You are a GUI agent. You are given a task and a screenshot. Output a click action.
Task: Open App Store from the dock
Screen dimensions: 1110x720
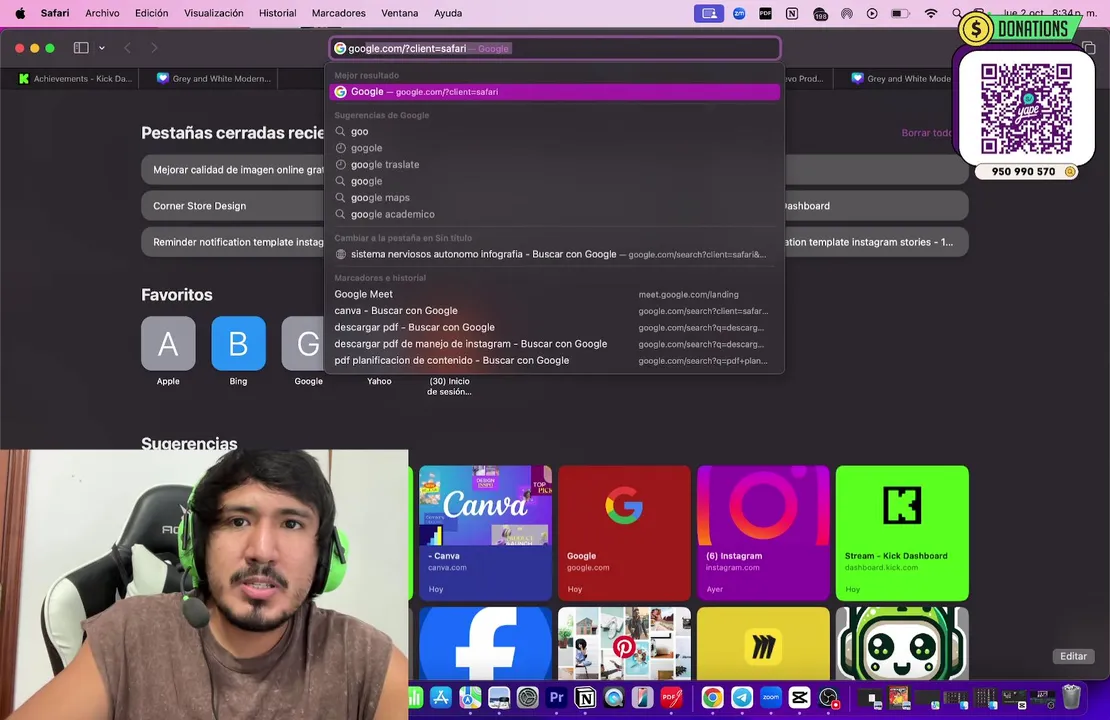pos(441,698)
